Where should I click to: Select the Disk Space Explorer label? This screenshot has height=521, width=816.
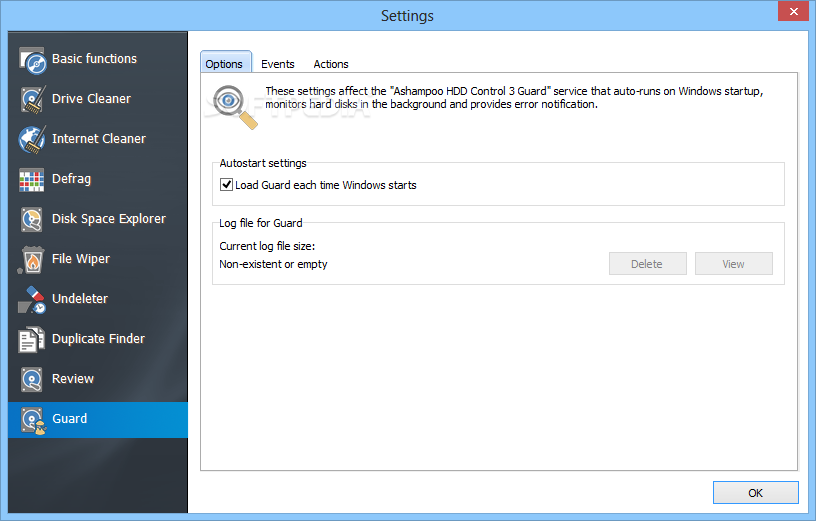coord(109,219)
